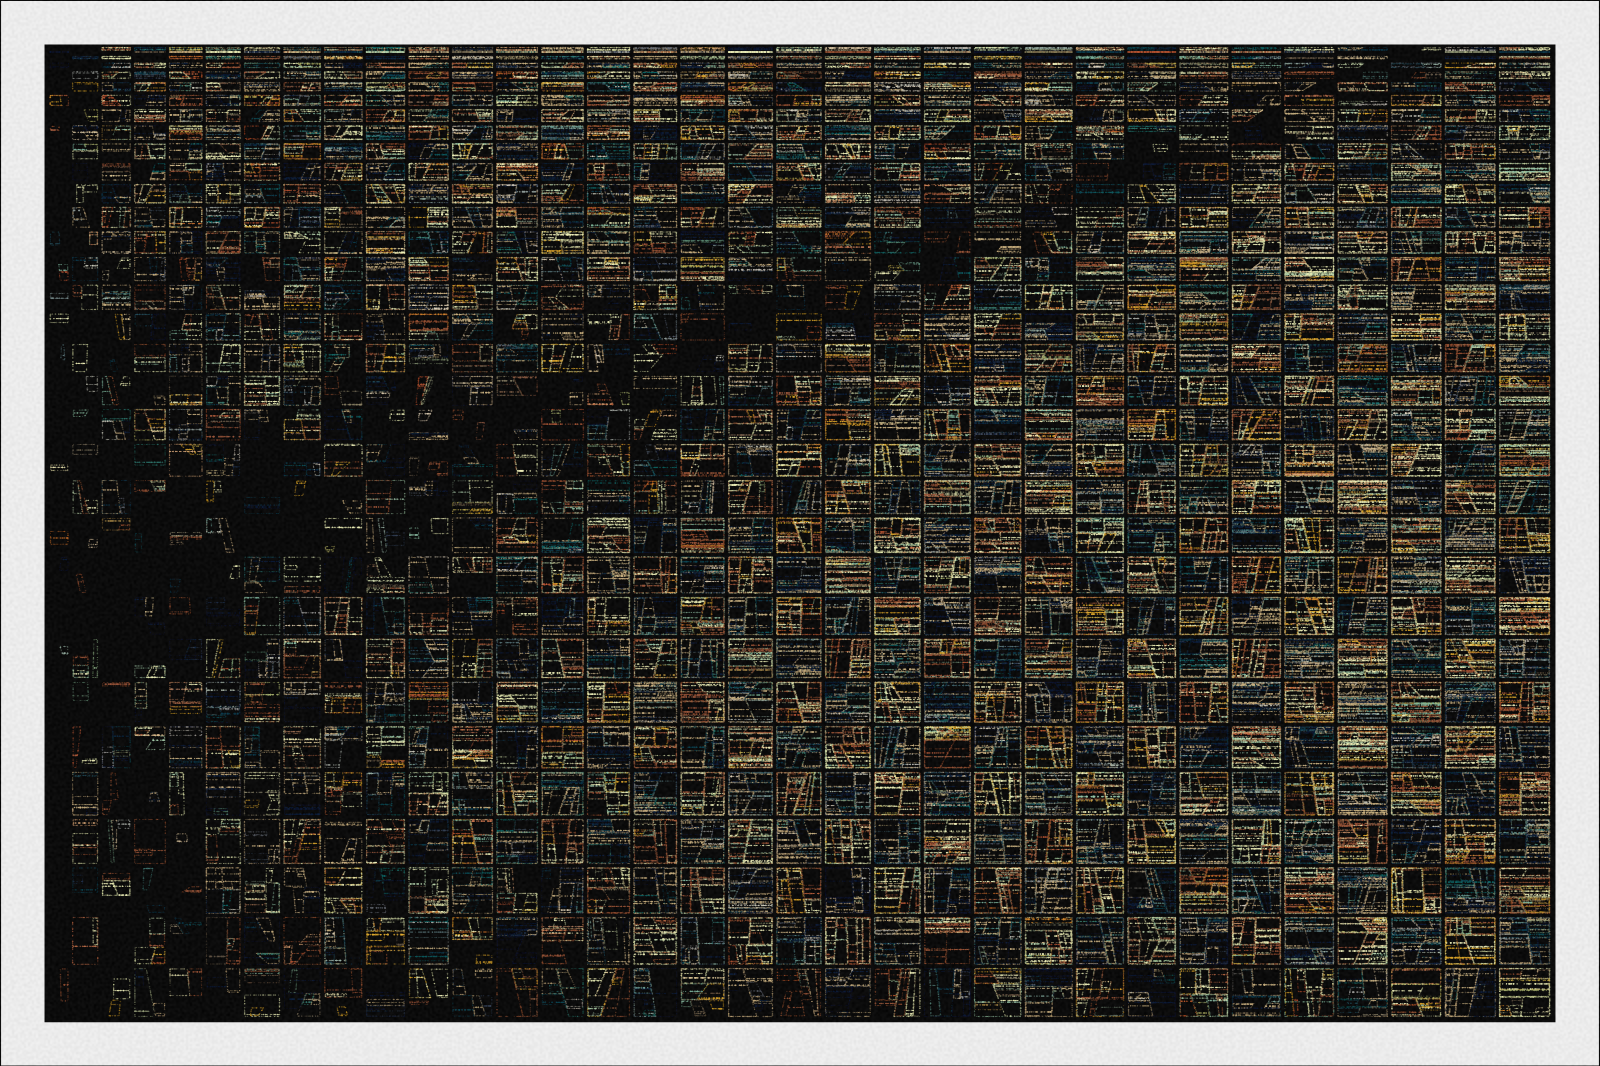Click the empty black cell in the upper middle
The width and height of the screenshot is (1600, 1066).
(748, 322)
